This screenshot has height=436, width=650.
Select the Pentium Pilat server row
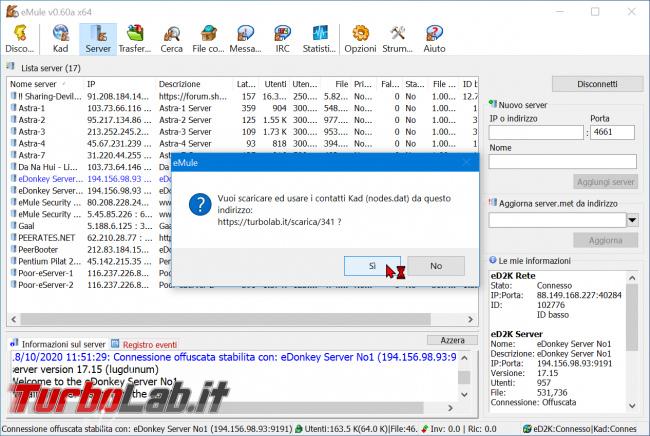tap(90, 262)
